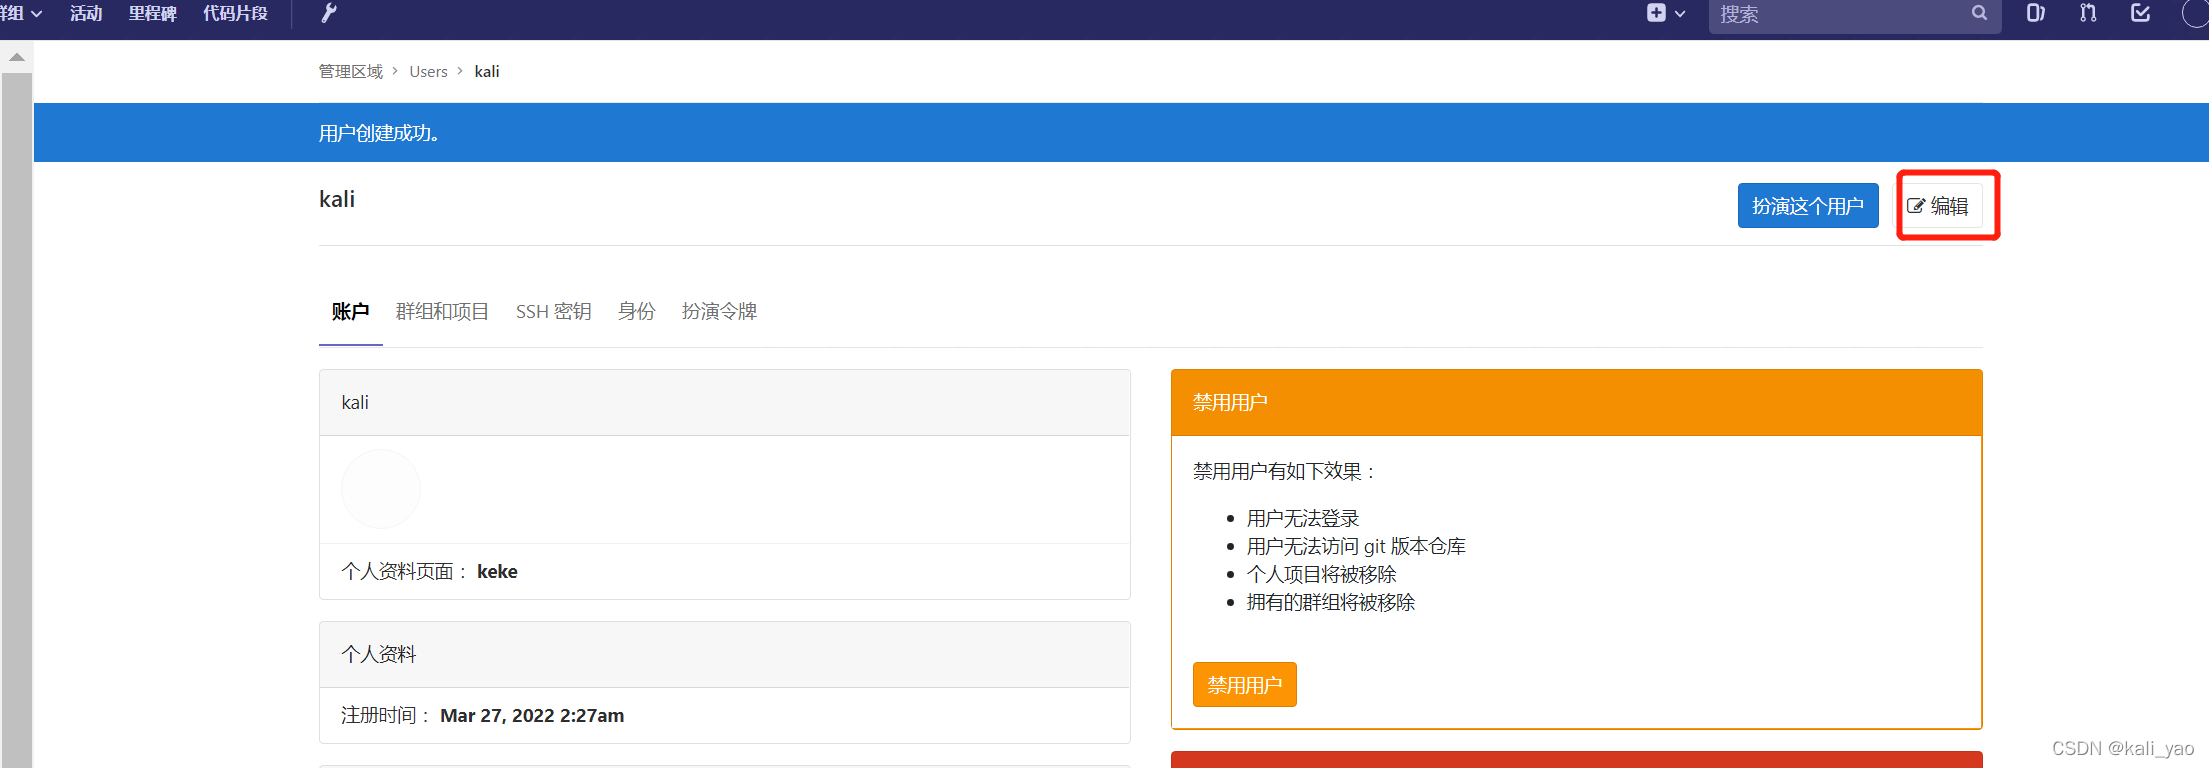Click the 个人资料 panel heading
2209x768 pixels.
[725, 655]
